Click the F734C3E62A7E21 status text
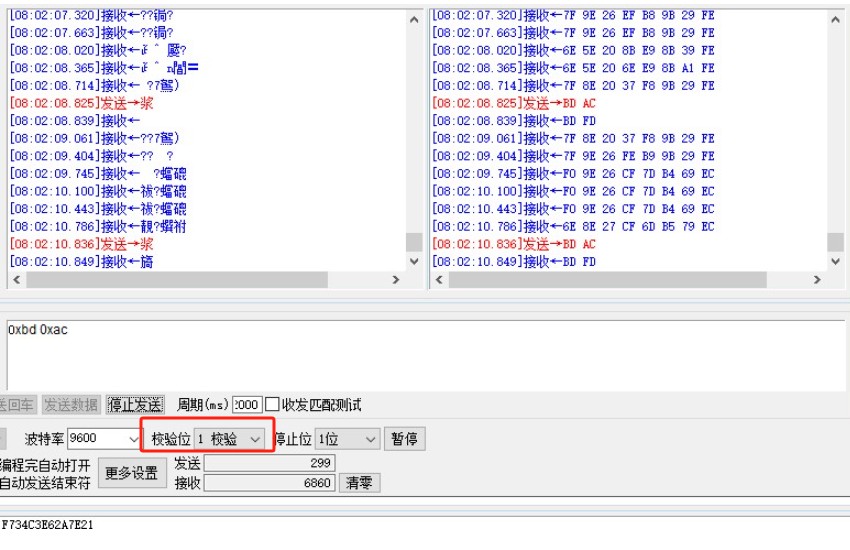 (47, 525)
